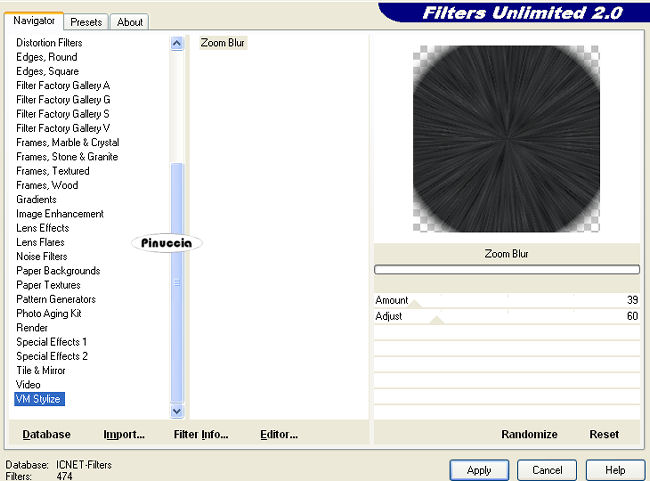Select Frames, Stone & Granite

tap(67, 157)
